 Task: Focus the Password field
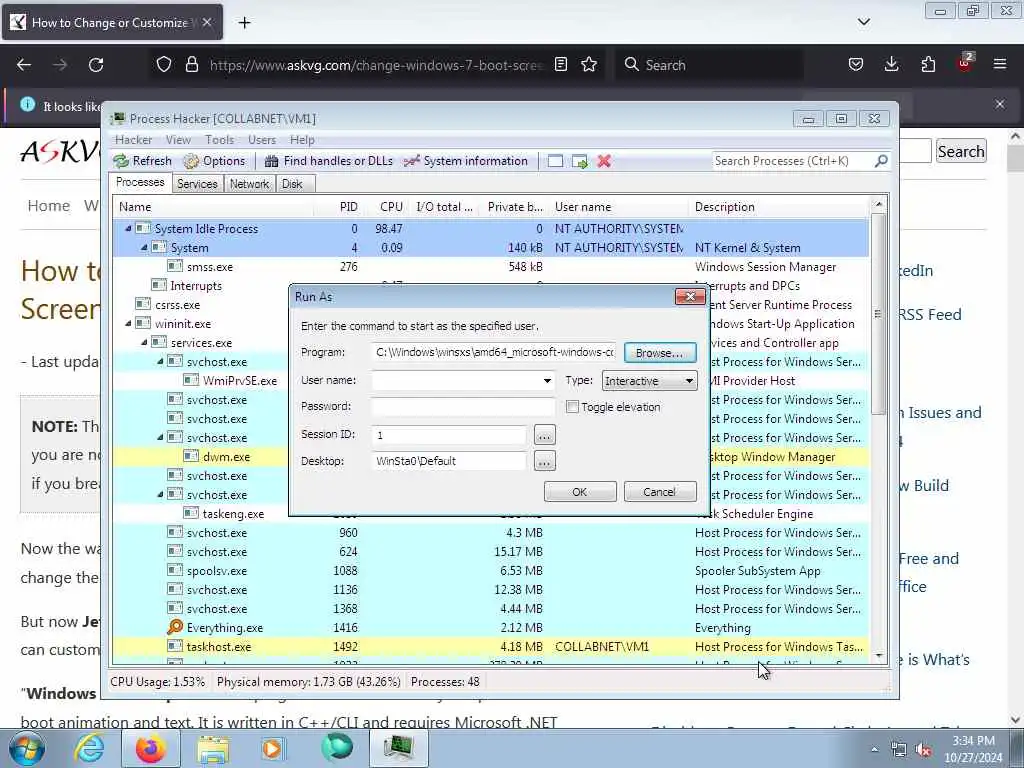[x=463, y=406]
